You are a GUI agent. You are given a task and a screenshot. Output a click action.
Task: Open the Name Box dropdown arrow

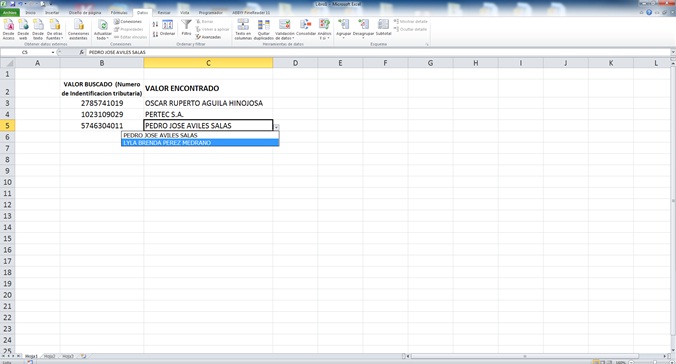click(53, 52)
